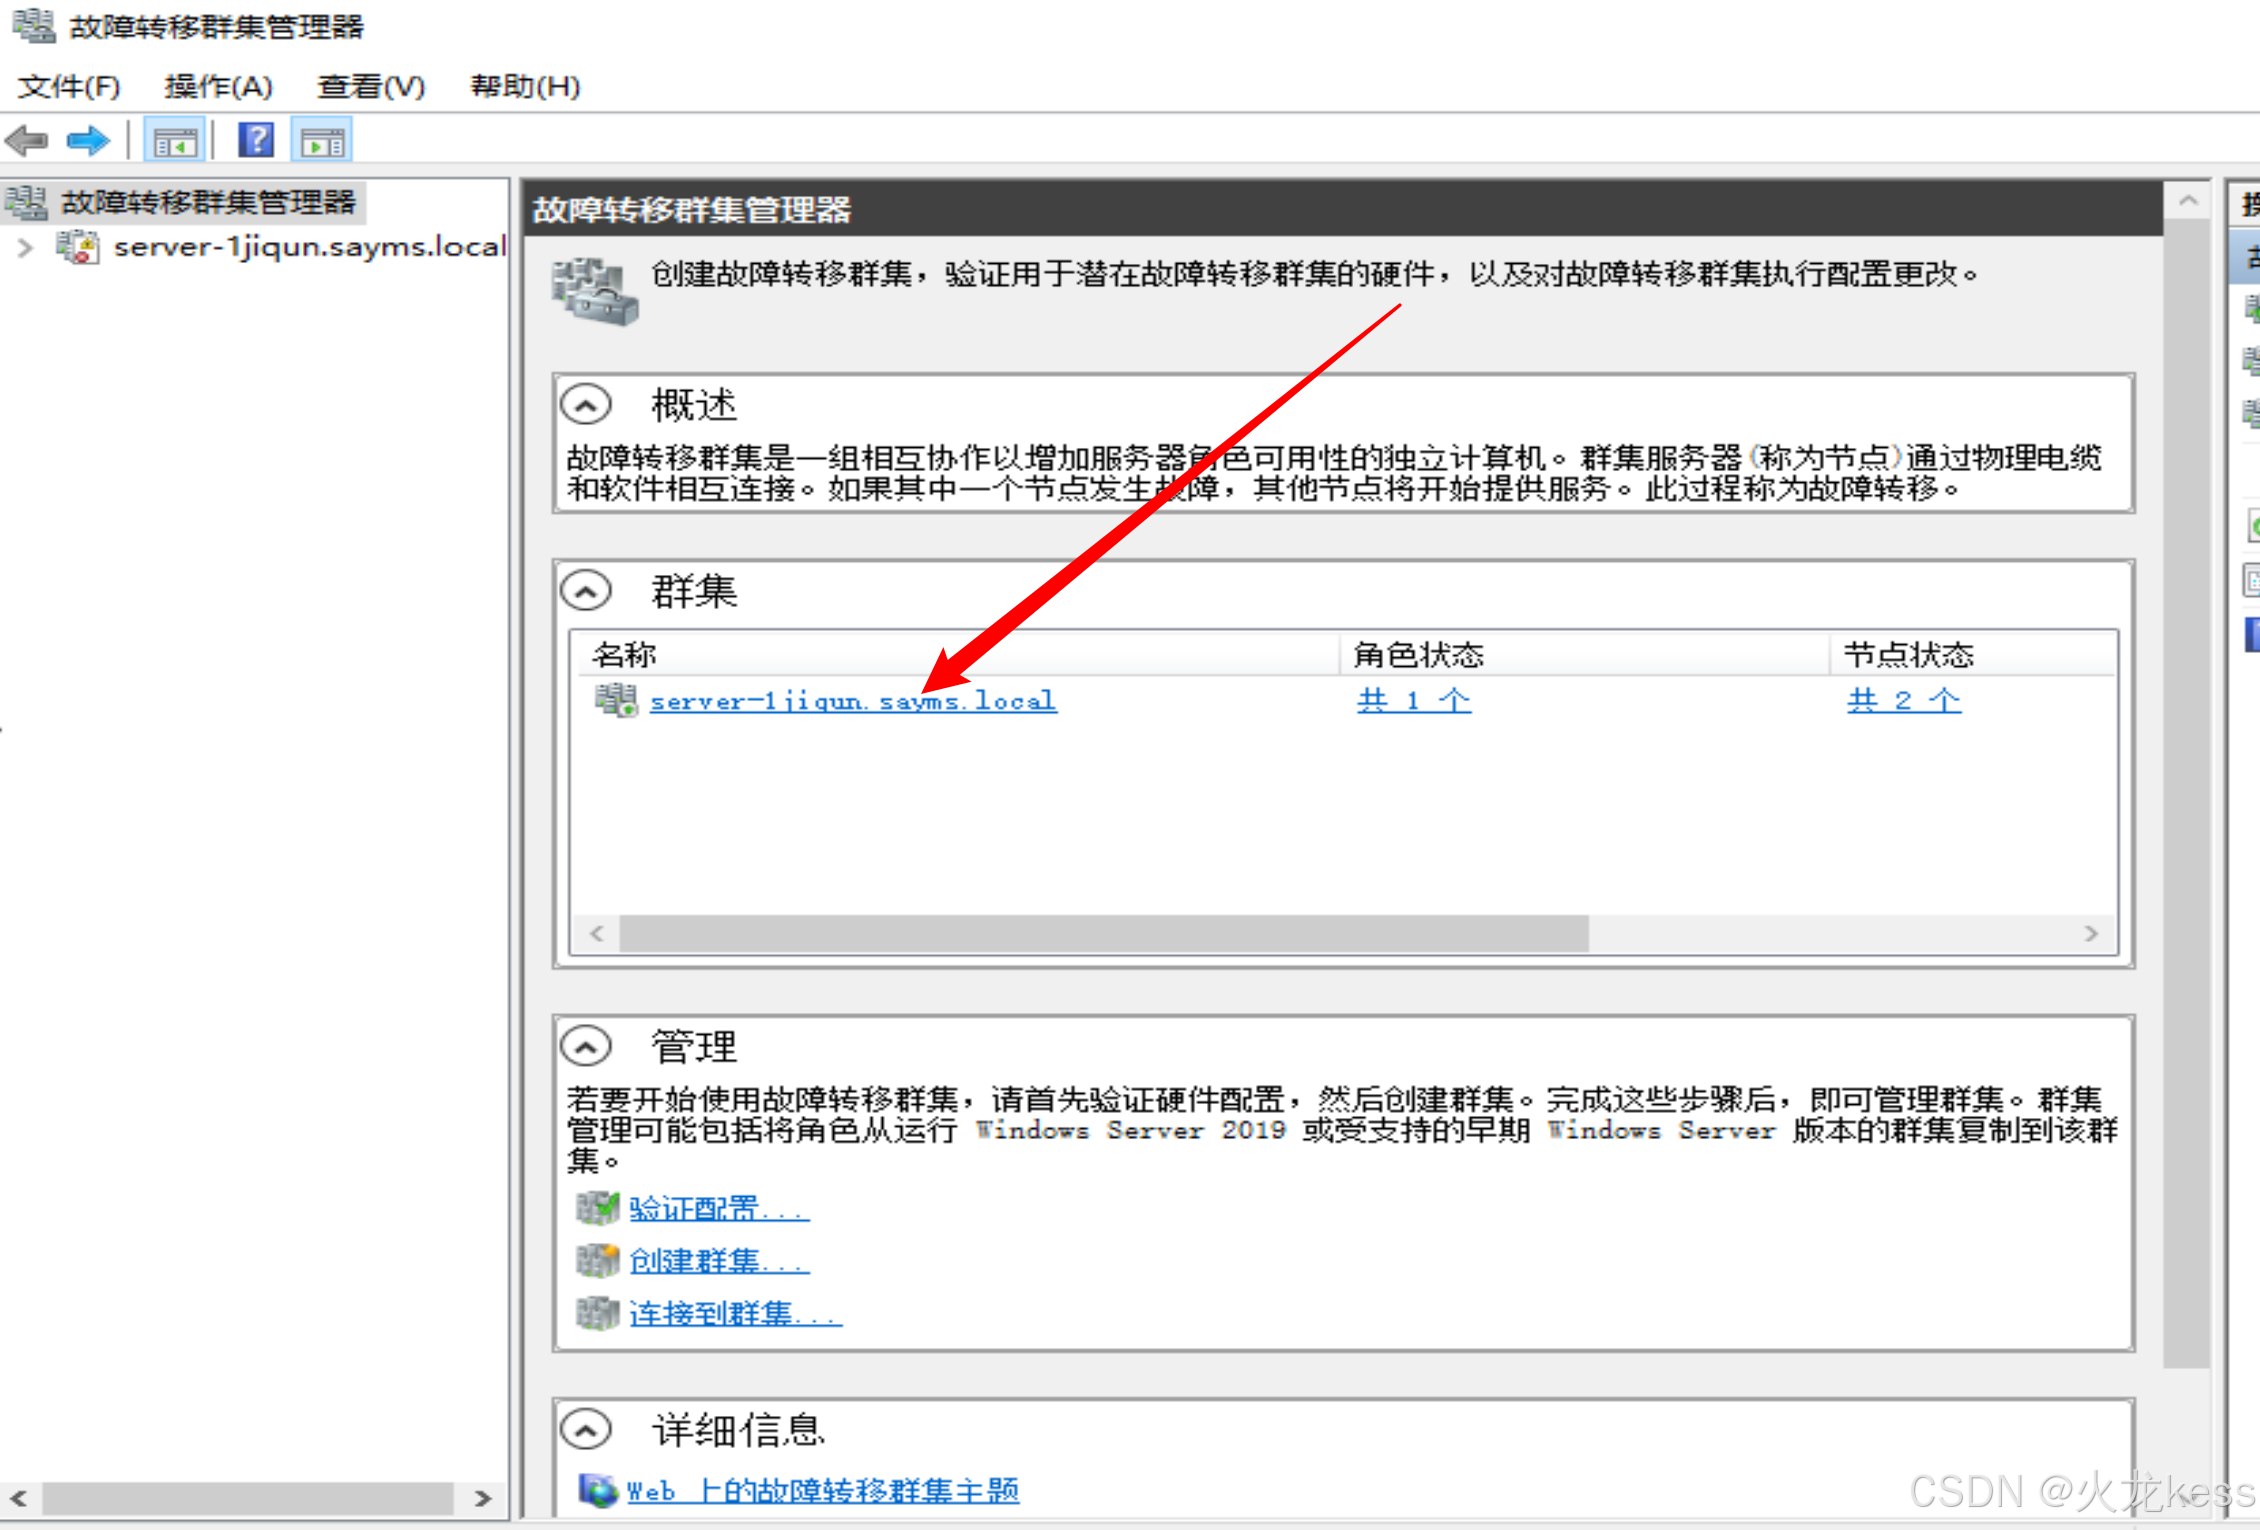The image size is (2260, 1530).
Task: Toggle the show/hide action pane icon
Action: (x=322, y=142)
